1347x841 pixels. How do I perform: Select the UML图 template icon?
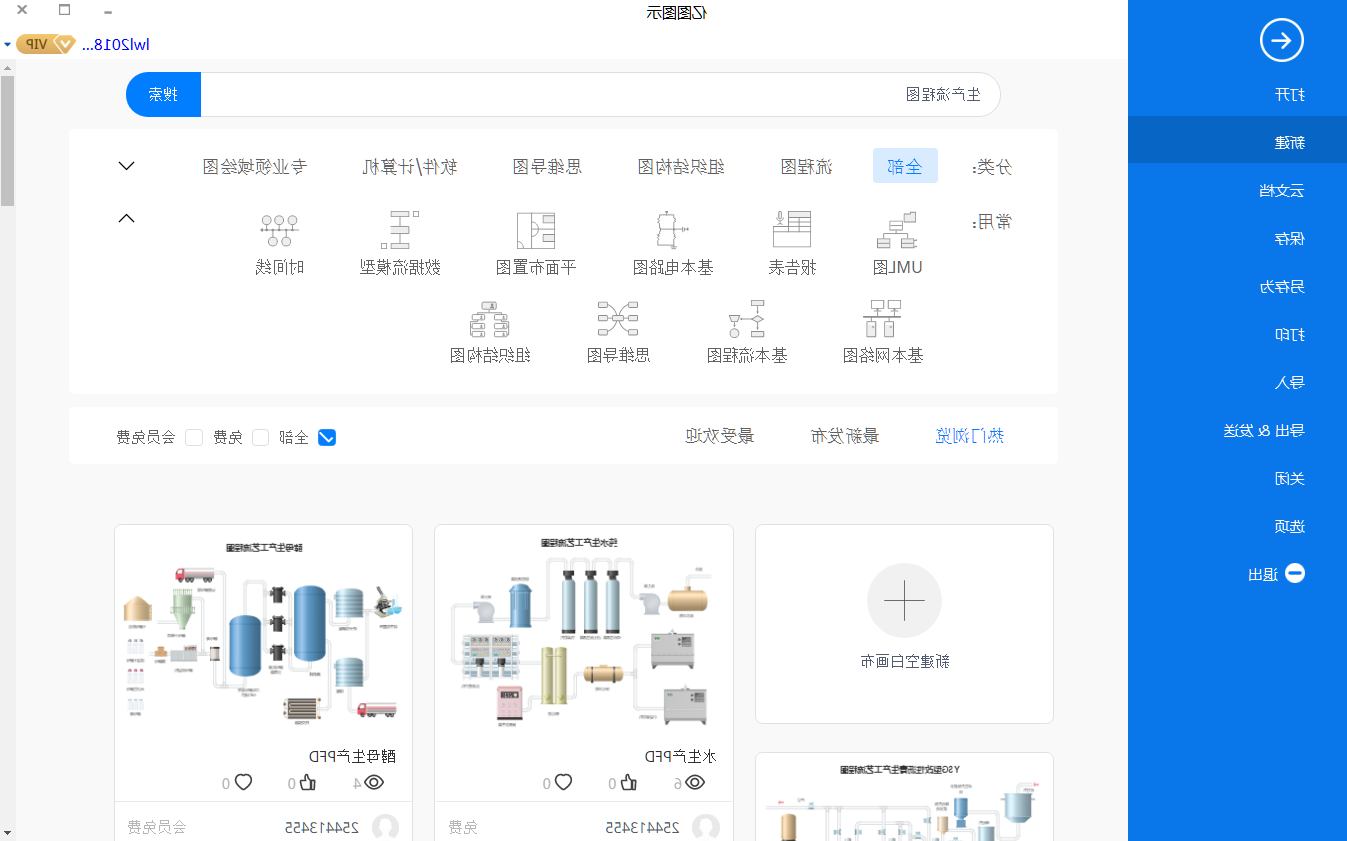(897, 230)
